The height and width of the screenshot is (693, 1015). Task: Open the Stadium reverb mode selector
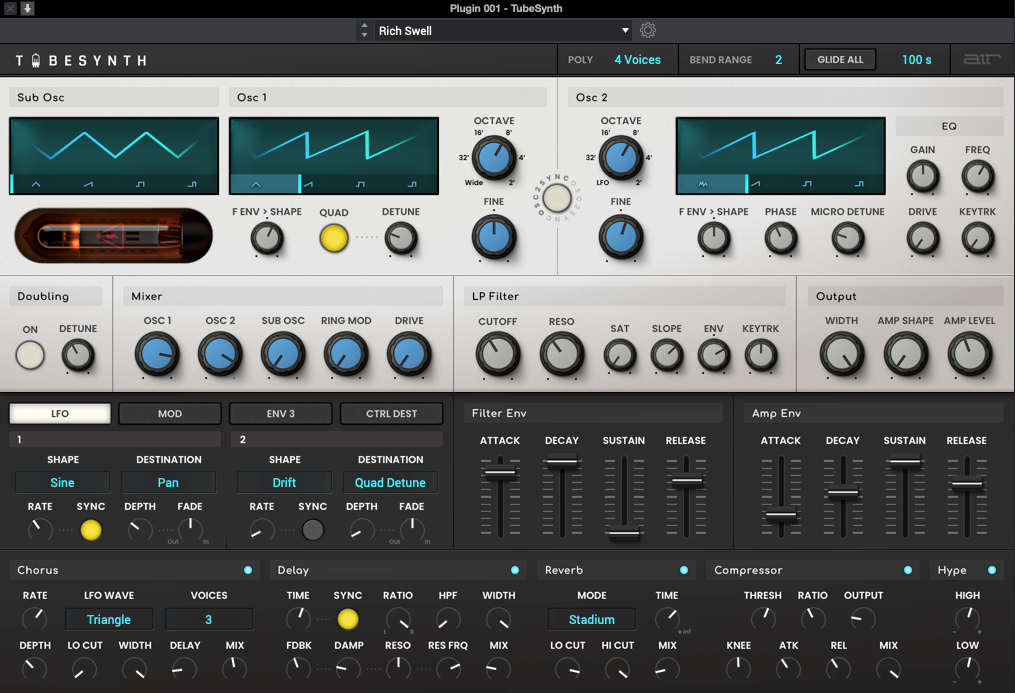(591, 619)
